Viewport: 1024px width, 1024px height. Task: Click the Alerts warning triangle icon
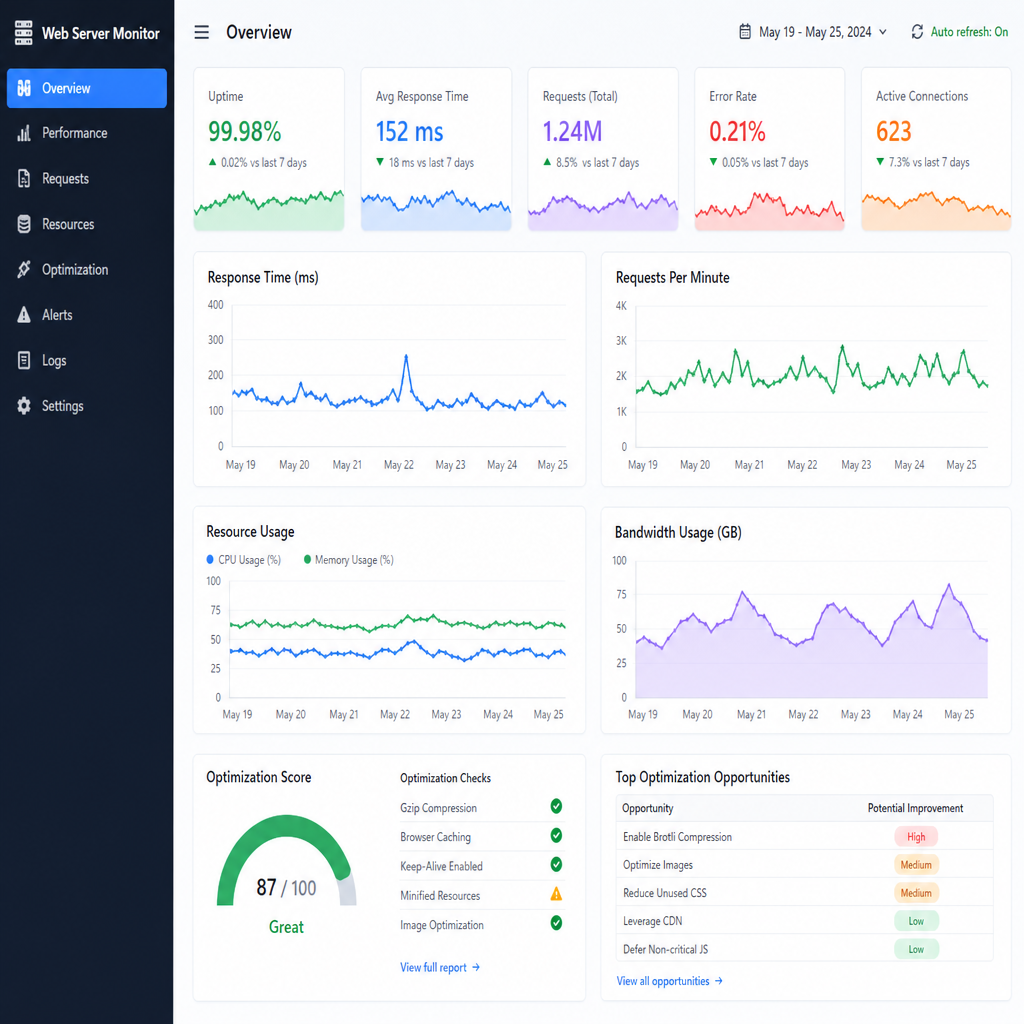[24, 315]
